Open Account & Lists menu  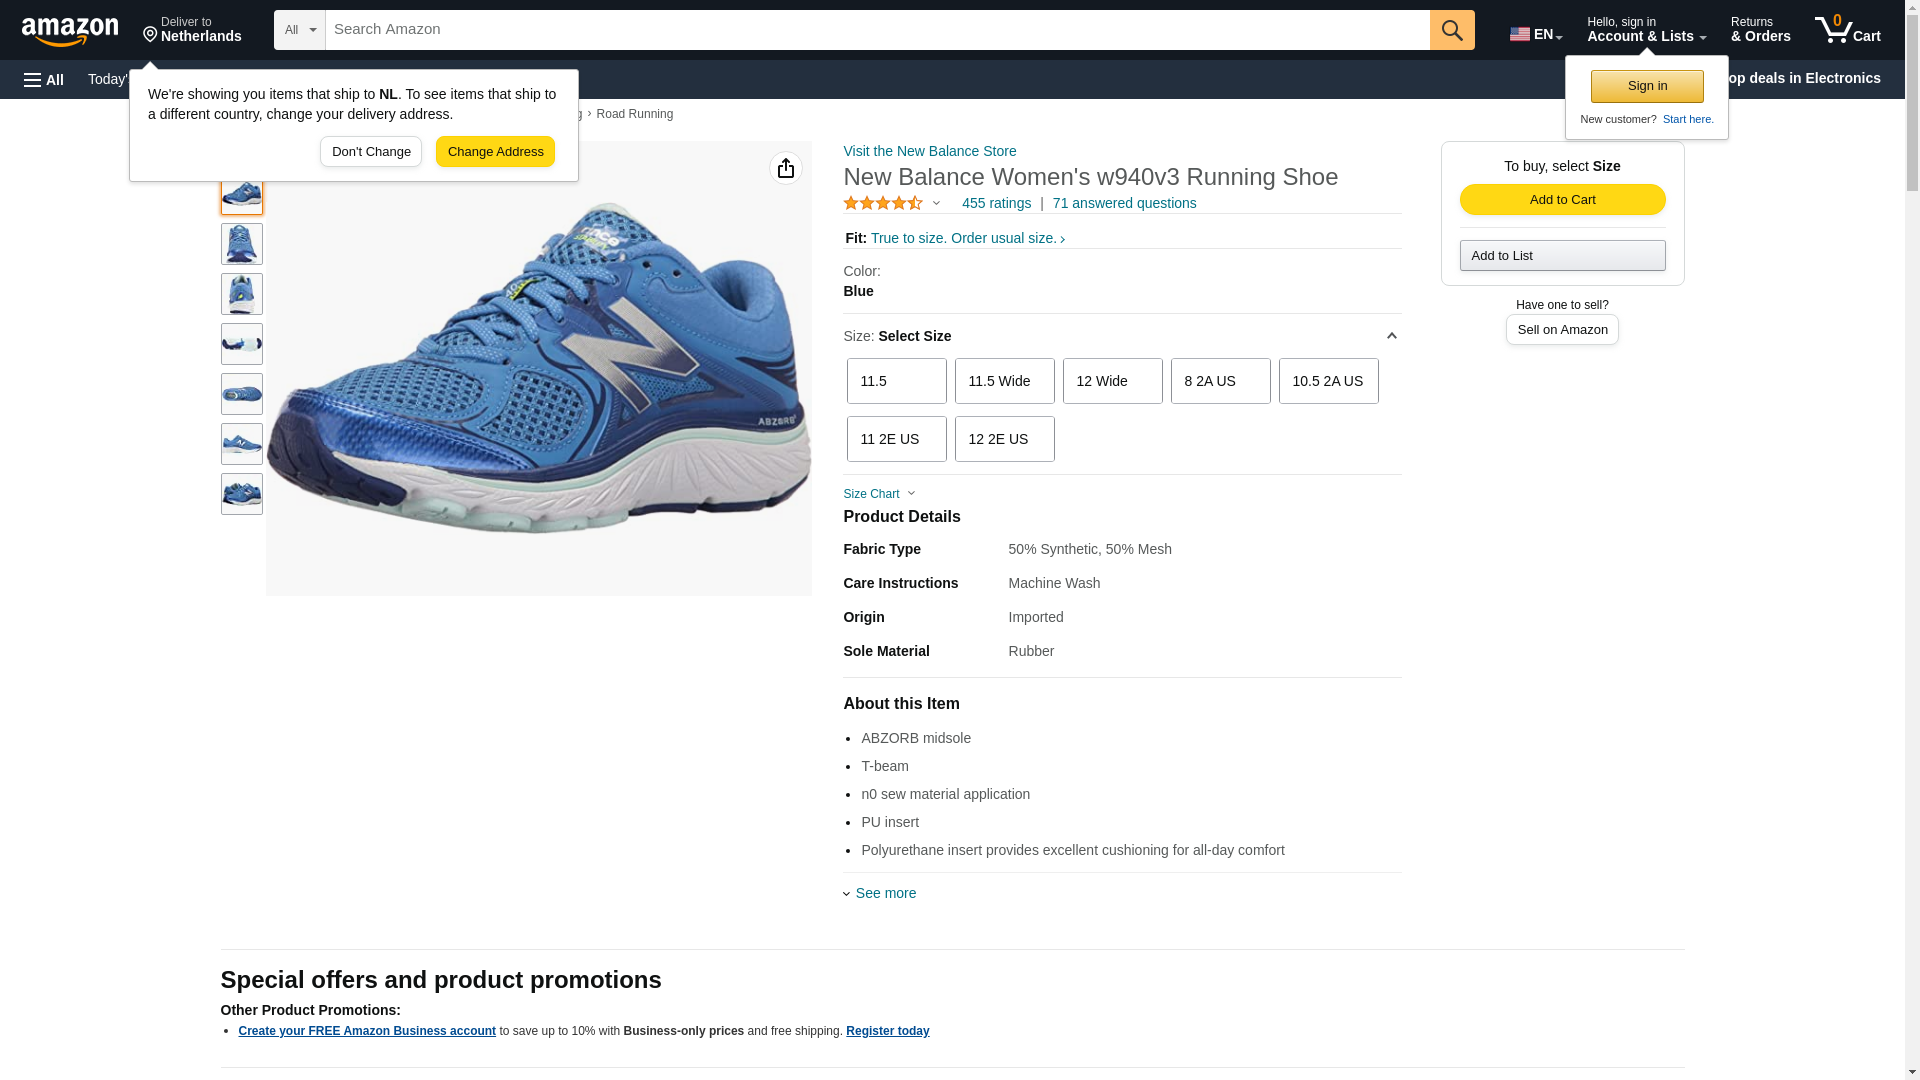pyautogui.click(x=1646, y=30)
